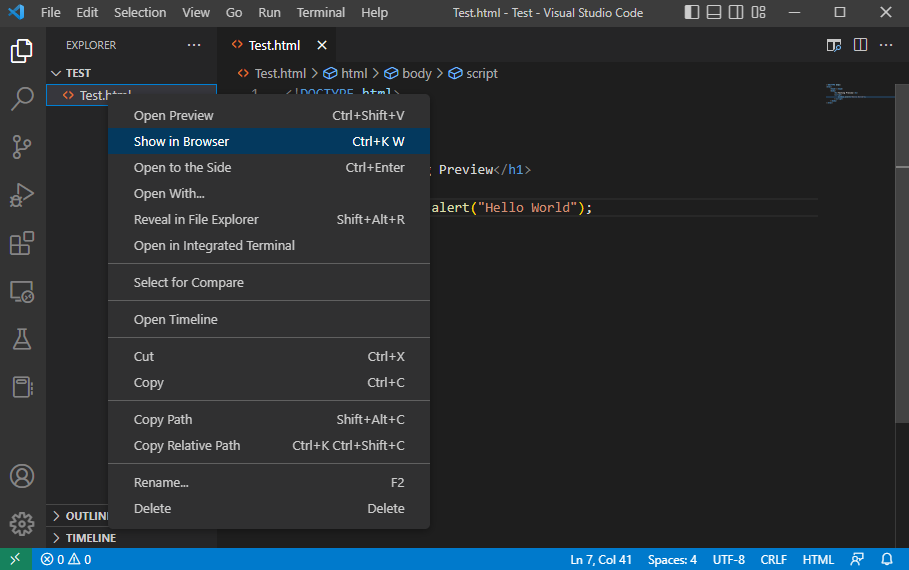Choose Show in Browser
The image size is (909, 570).
[x=269, y=141]
